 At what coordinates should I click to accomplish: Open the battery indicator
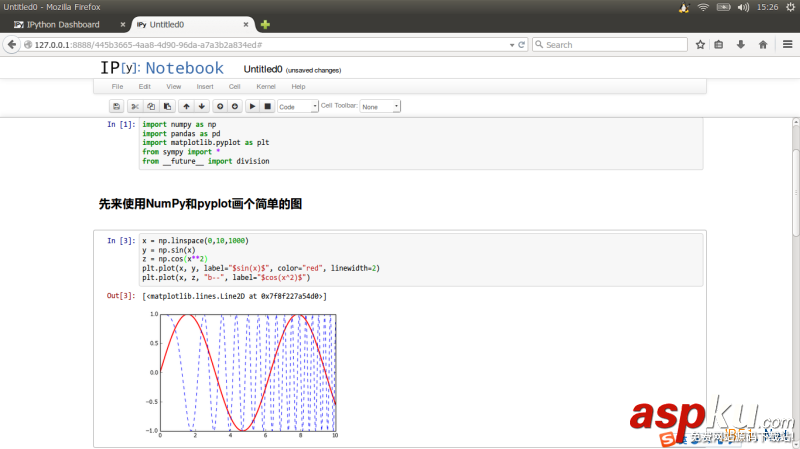point(723,7)
